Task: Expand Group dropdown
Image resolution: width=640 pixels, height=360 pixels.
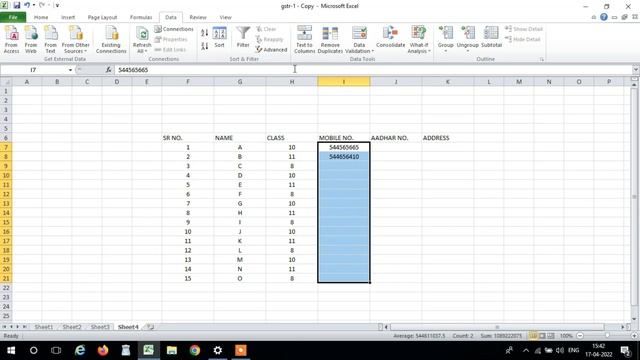Action: (446, 51)
